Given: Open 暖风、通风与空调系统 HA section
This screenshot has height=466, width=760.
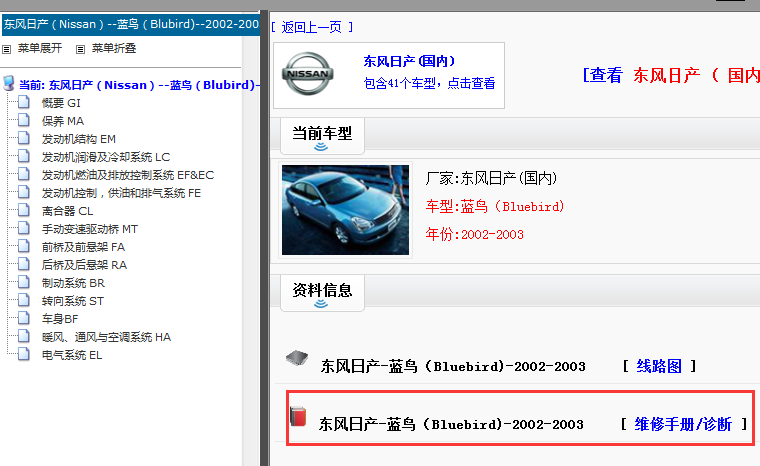Looking at the screenshot, I should point(106,337).
